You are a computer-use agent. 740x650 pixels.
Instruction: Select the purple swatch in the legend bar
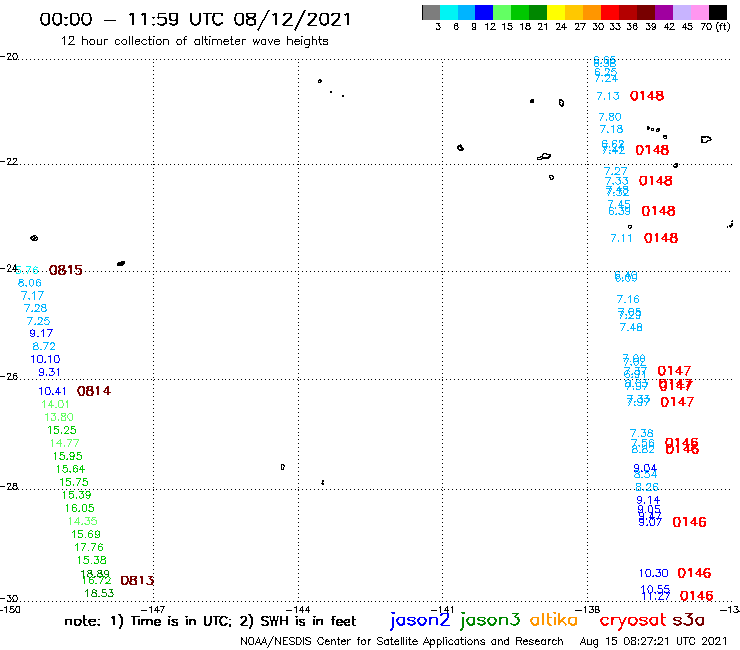tap(664, 12)
